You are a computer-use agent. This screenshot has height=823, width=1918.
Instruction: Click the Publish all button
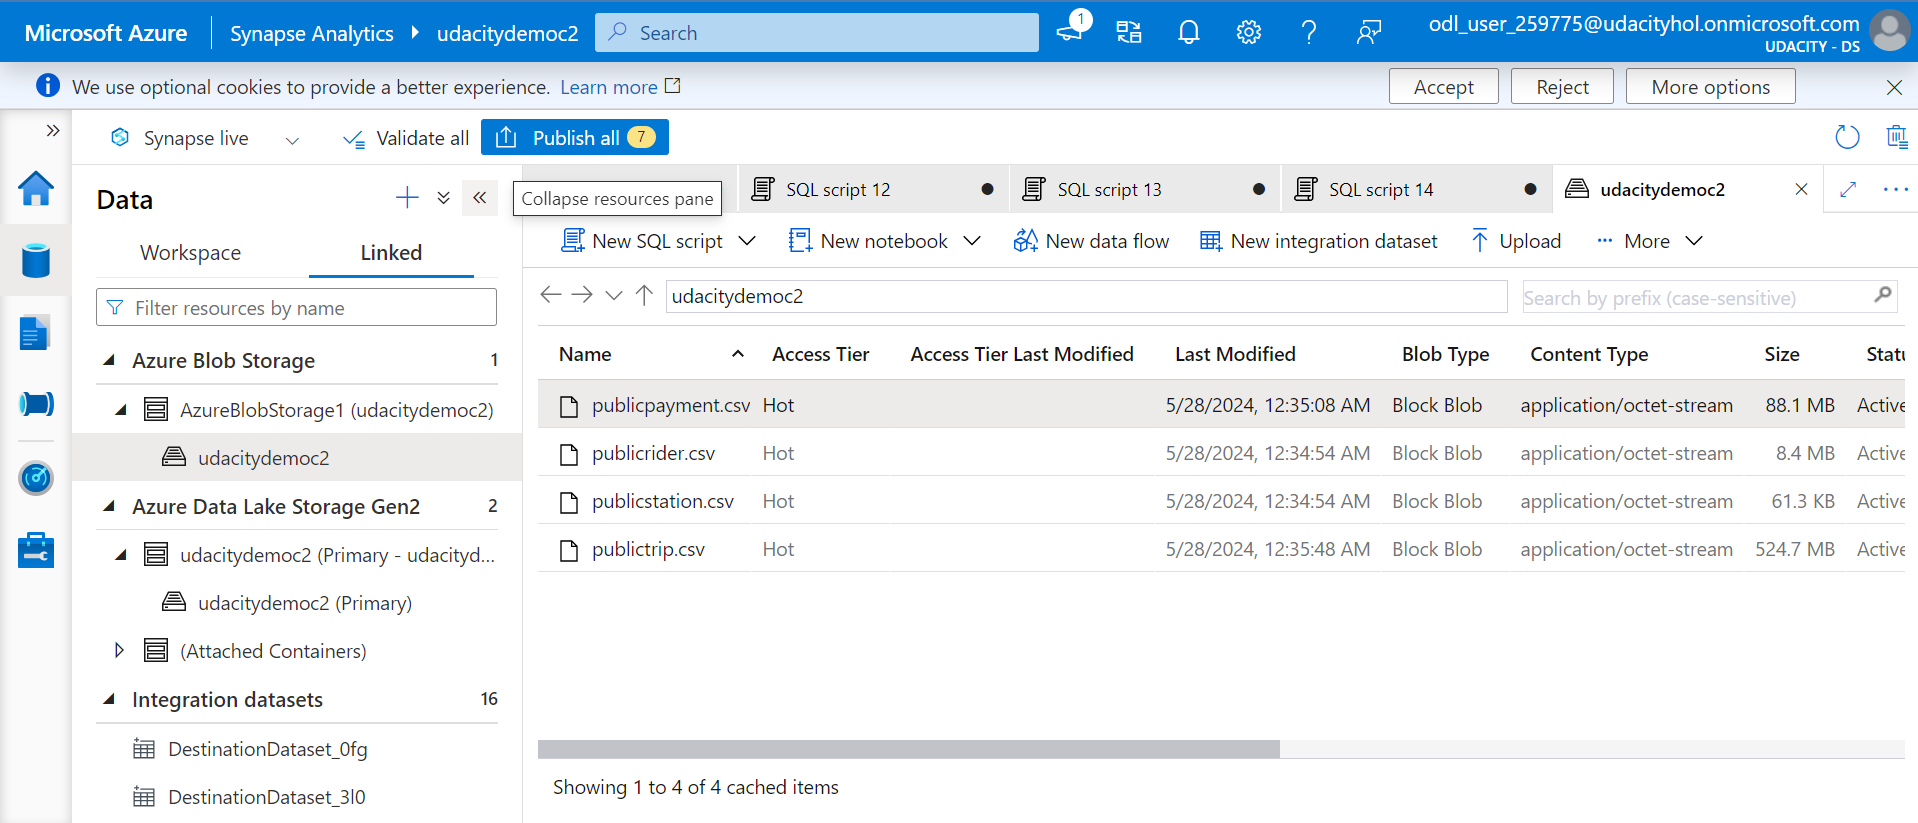575,137
